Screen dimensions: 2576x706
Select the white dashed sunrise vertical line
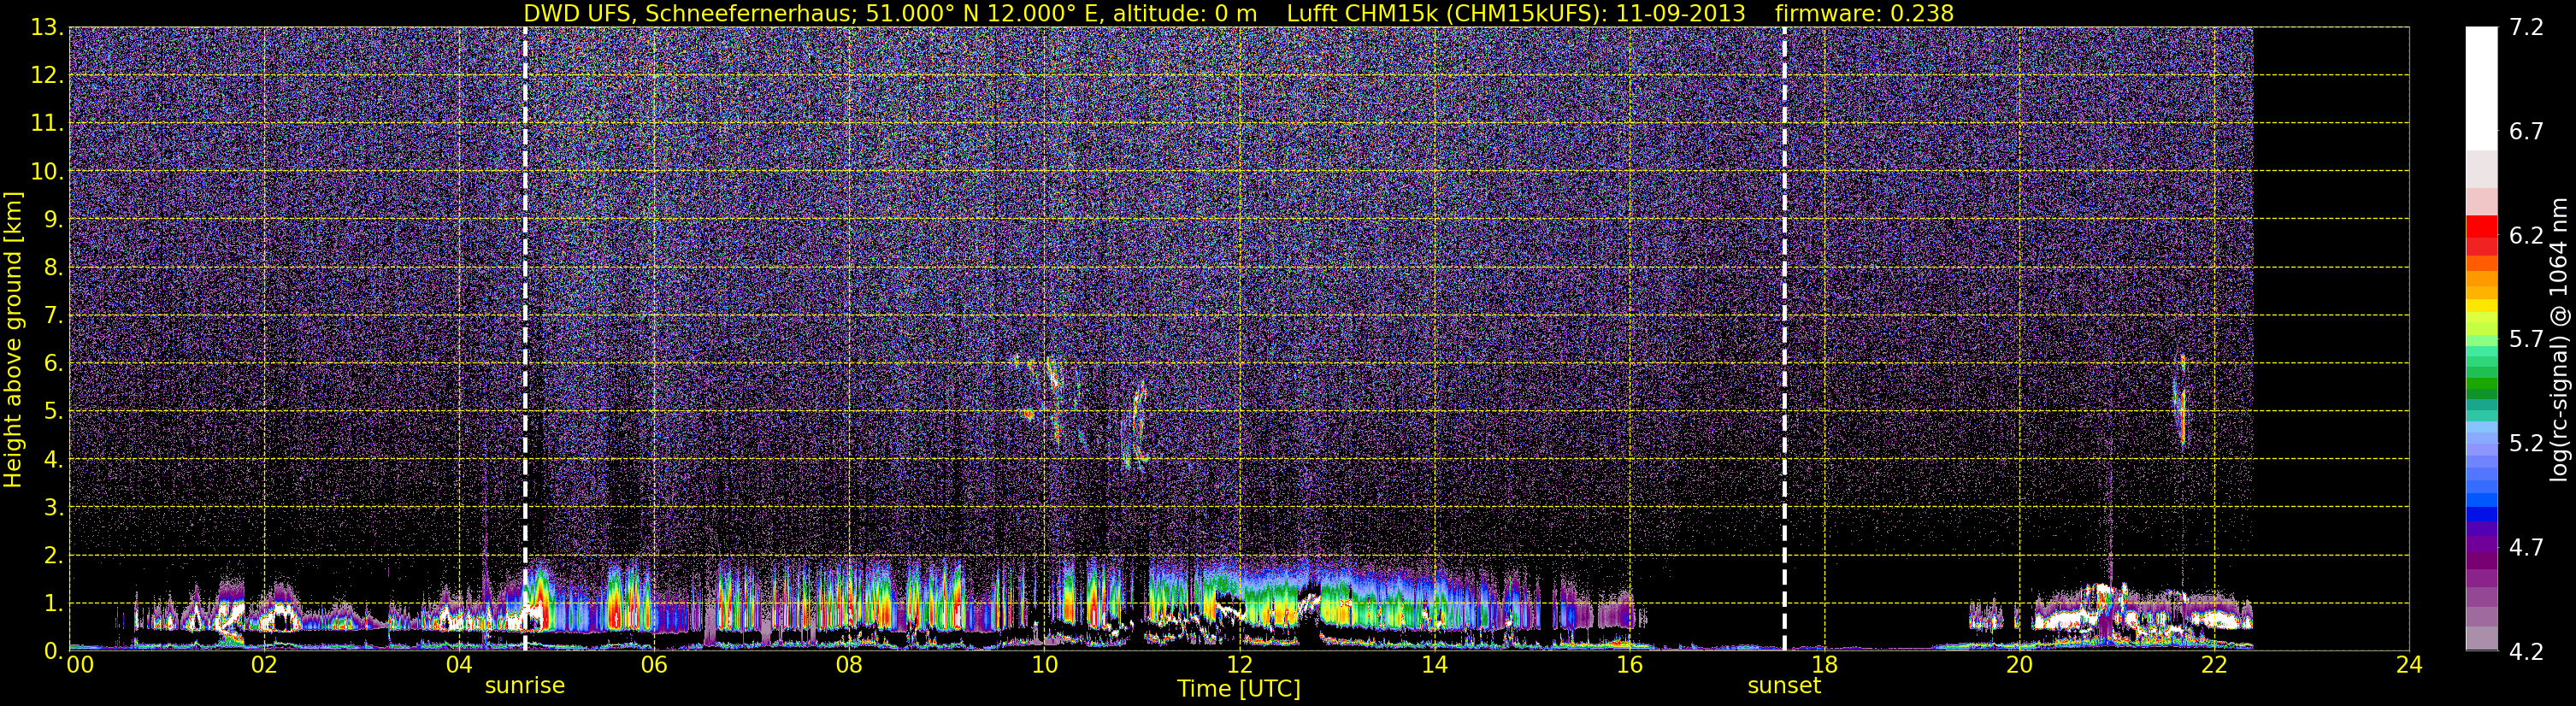[x=525, y=339]
